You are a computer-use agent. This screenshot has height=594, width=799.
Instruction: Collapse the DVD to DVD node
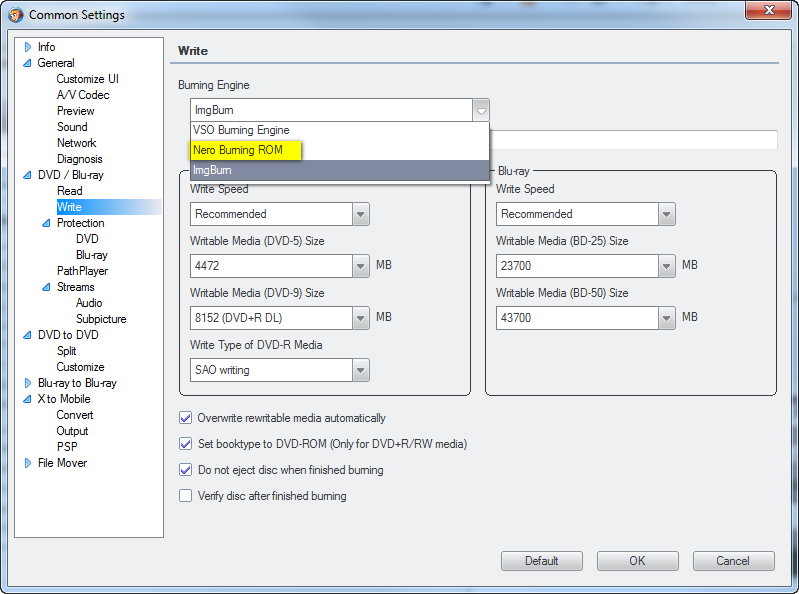[x=28, y=335]
